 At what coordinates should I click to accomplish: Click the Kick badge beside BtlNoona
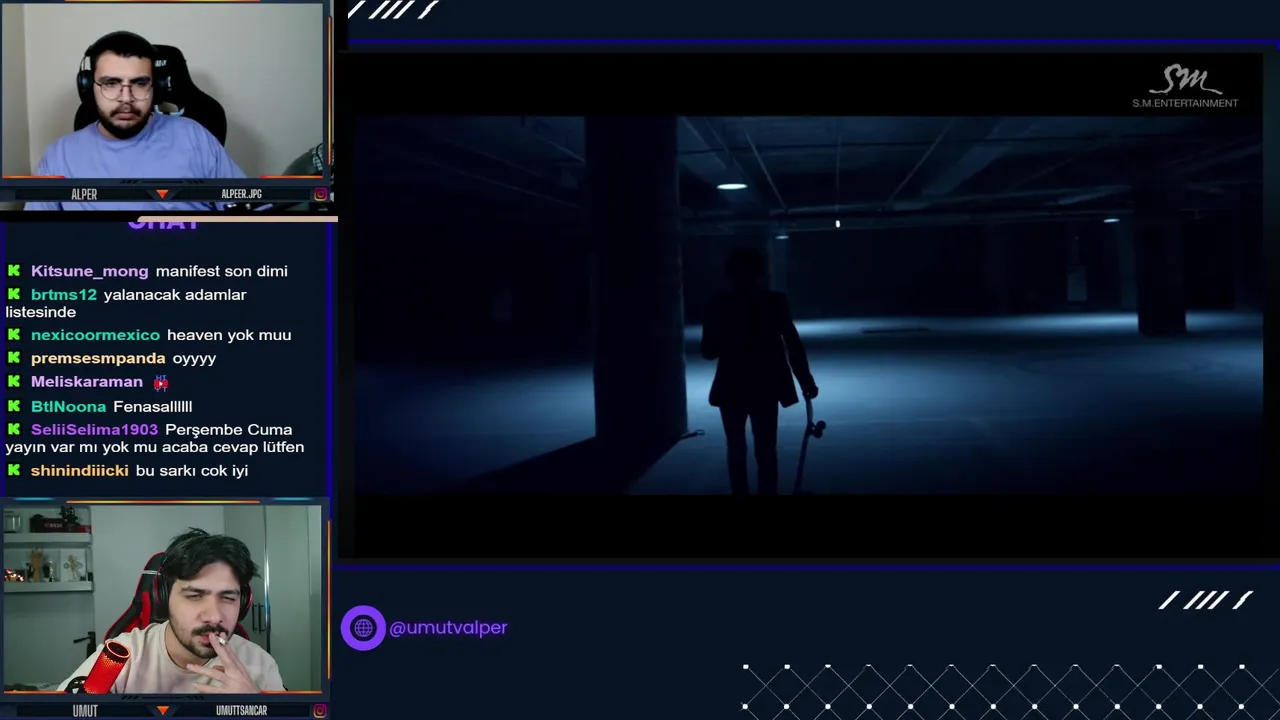(14, 406)
